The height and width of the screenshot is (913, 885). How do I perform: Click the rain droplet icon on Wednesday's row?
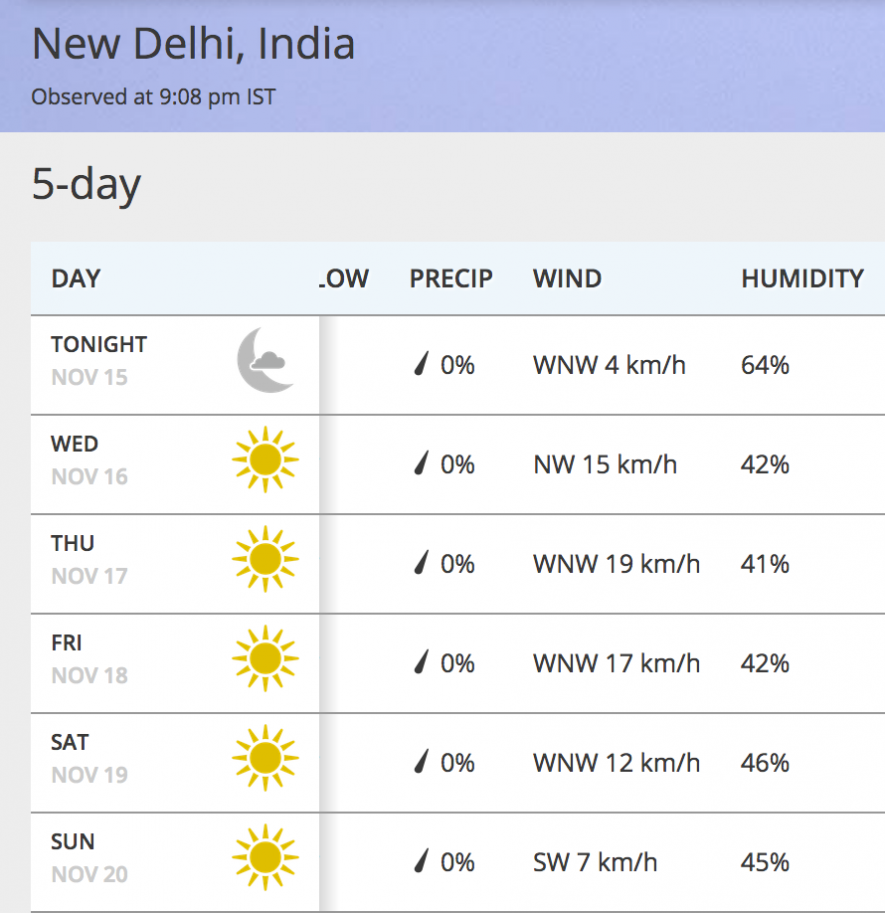(x=420, y=464)
